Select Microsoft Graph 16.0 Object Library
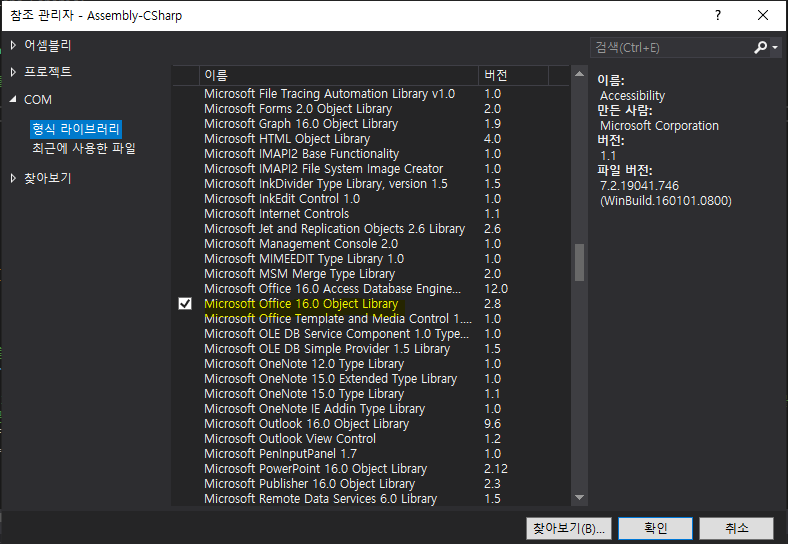 [371, 124]
